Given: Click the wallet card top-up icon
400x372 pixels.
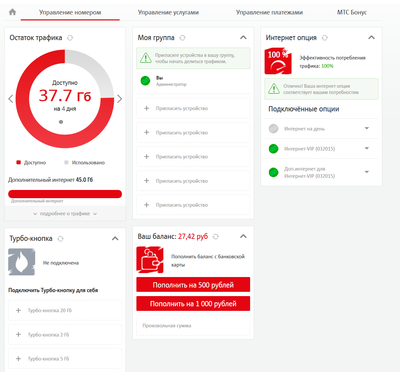Looking at the screenshot, I should 150,260.
